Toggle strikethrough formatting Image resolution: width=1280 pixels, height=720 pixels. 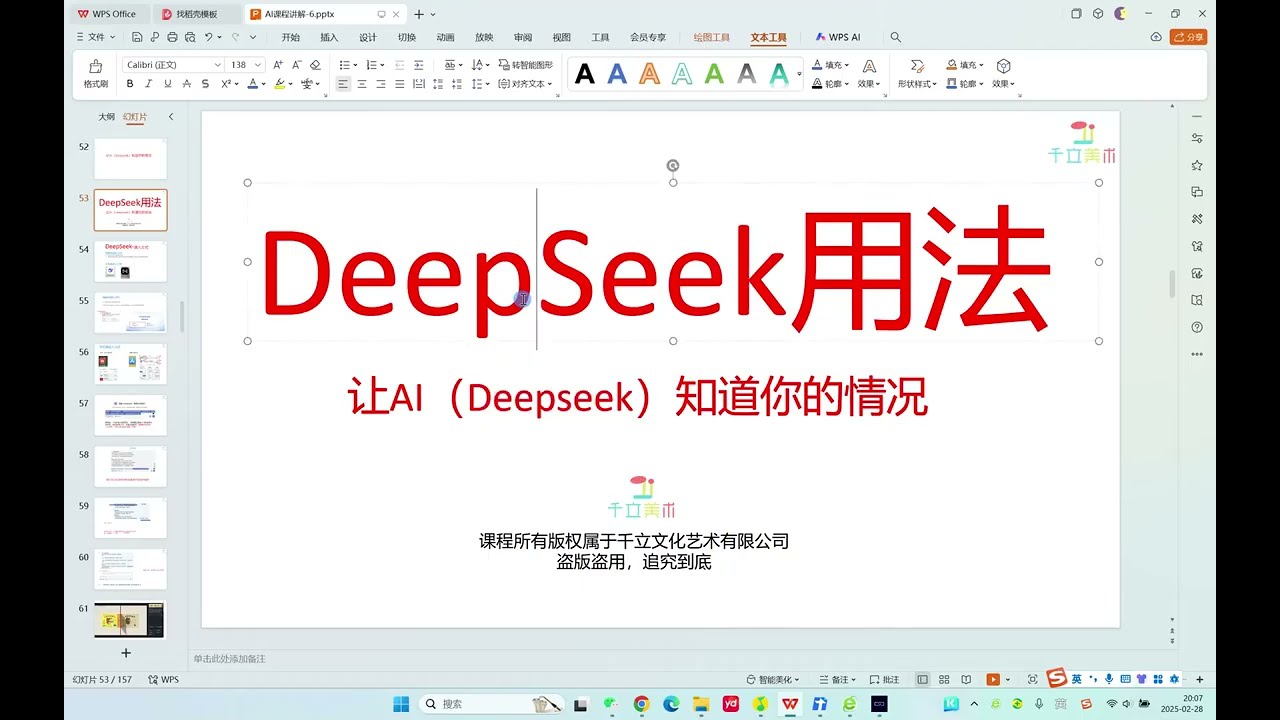pos(187,84)
